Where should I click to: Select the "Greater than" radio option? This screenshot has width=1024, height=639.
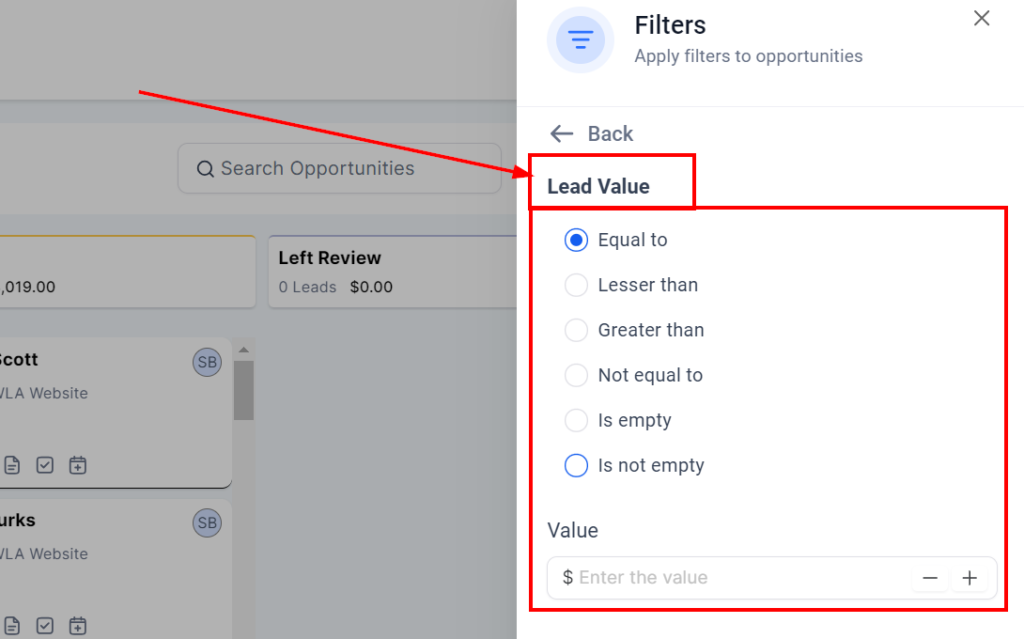pos(576,330)
